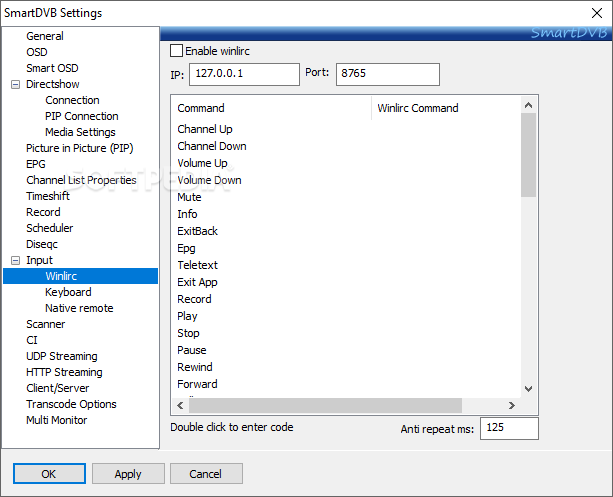Select the Volume Up command row
613x497 pixels.
pyautogui.click(x=202, y=163)
